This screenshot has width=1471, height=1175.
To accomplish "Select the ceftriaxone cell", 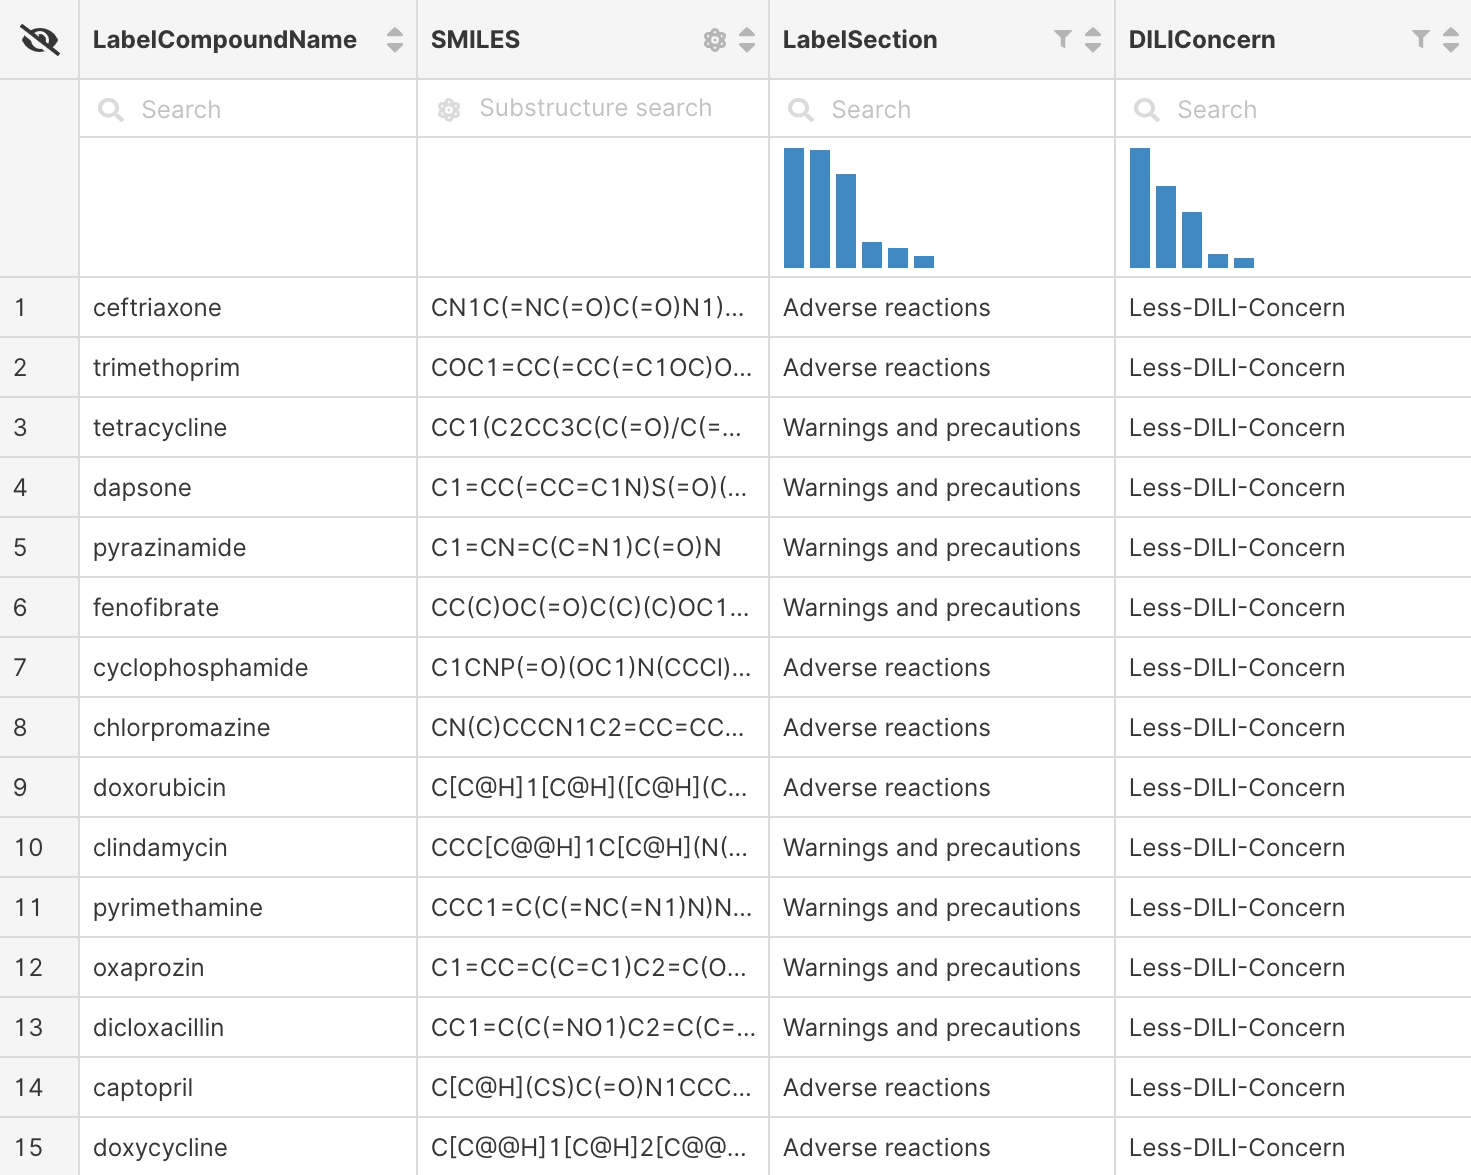I will point(248,307).
